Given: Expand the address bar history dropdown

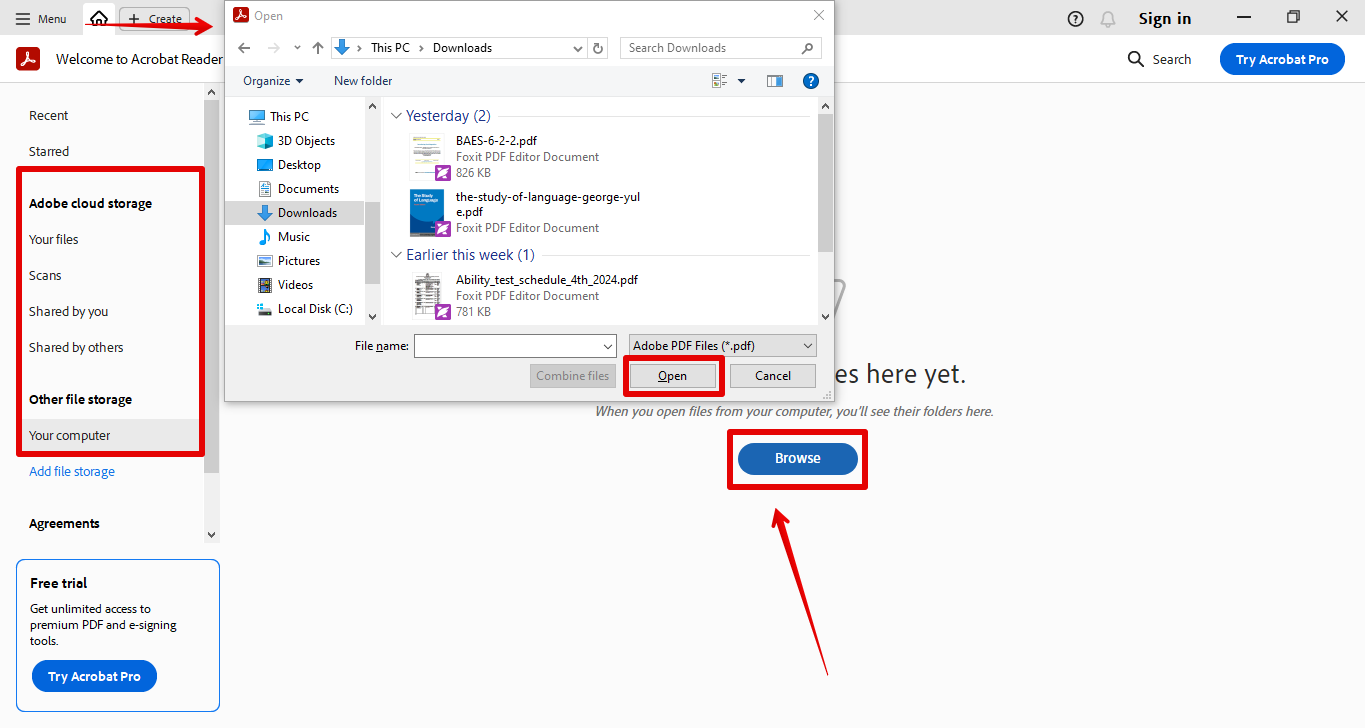Looking at the screenshot, I should pyautogui.click(x=578, y=48).
